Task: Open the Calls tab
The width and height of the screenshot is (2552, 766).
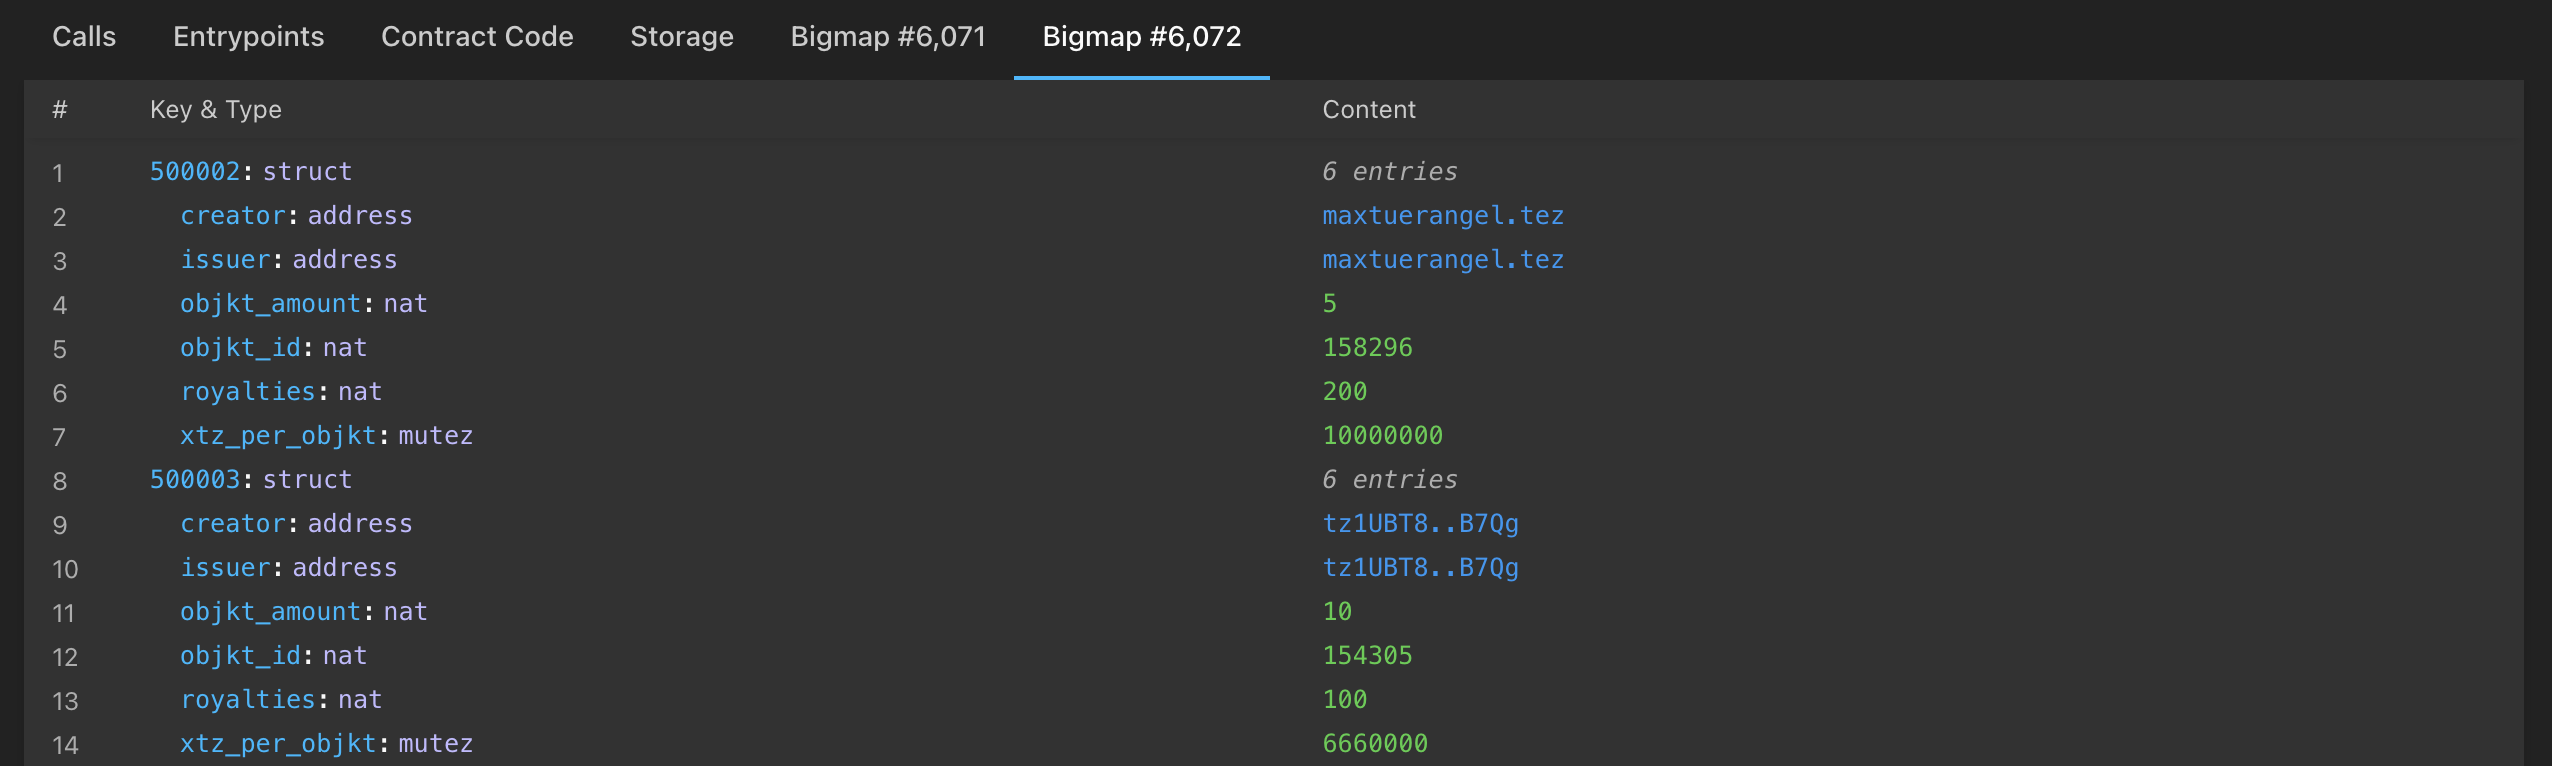Action: 84,37
